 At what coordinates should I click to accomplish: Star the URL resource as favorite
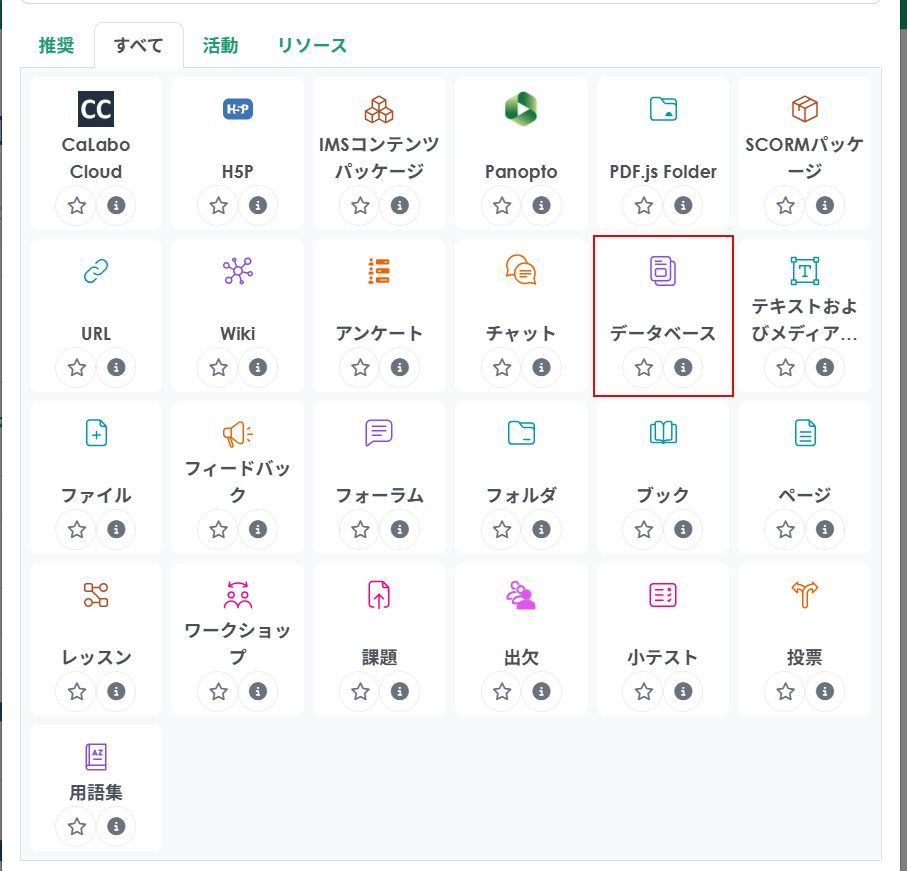(x=77, y=368)
